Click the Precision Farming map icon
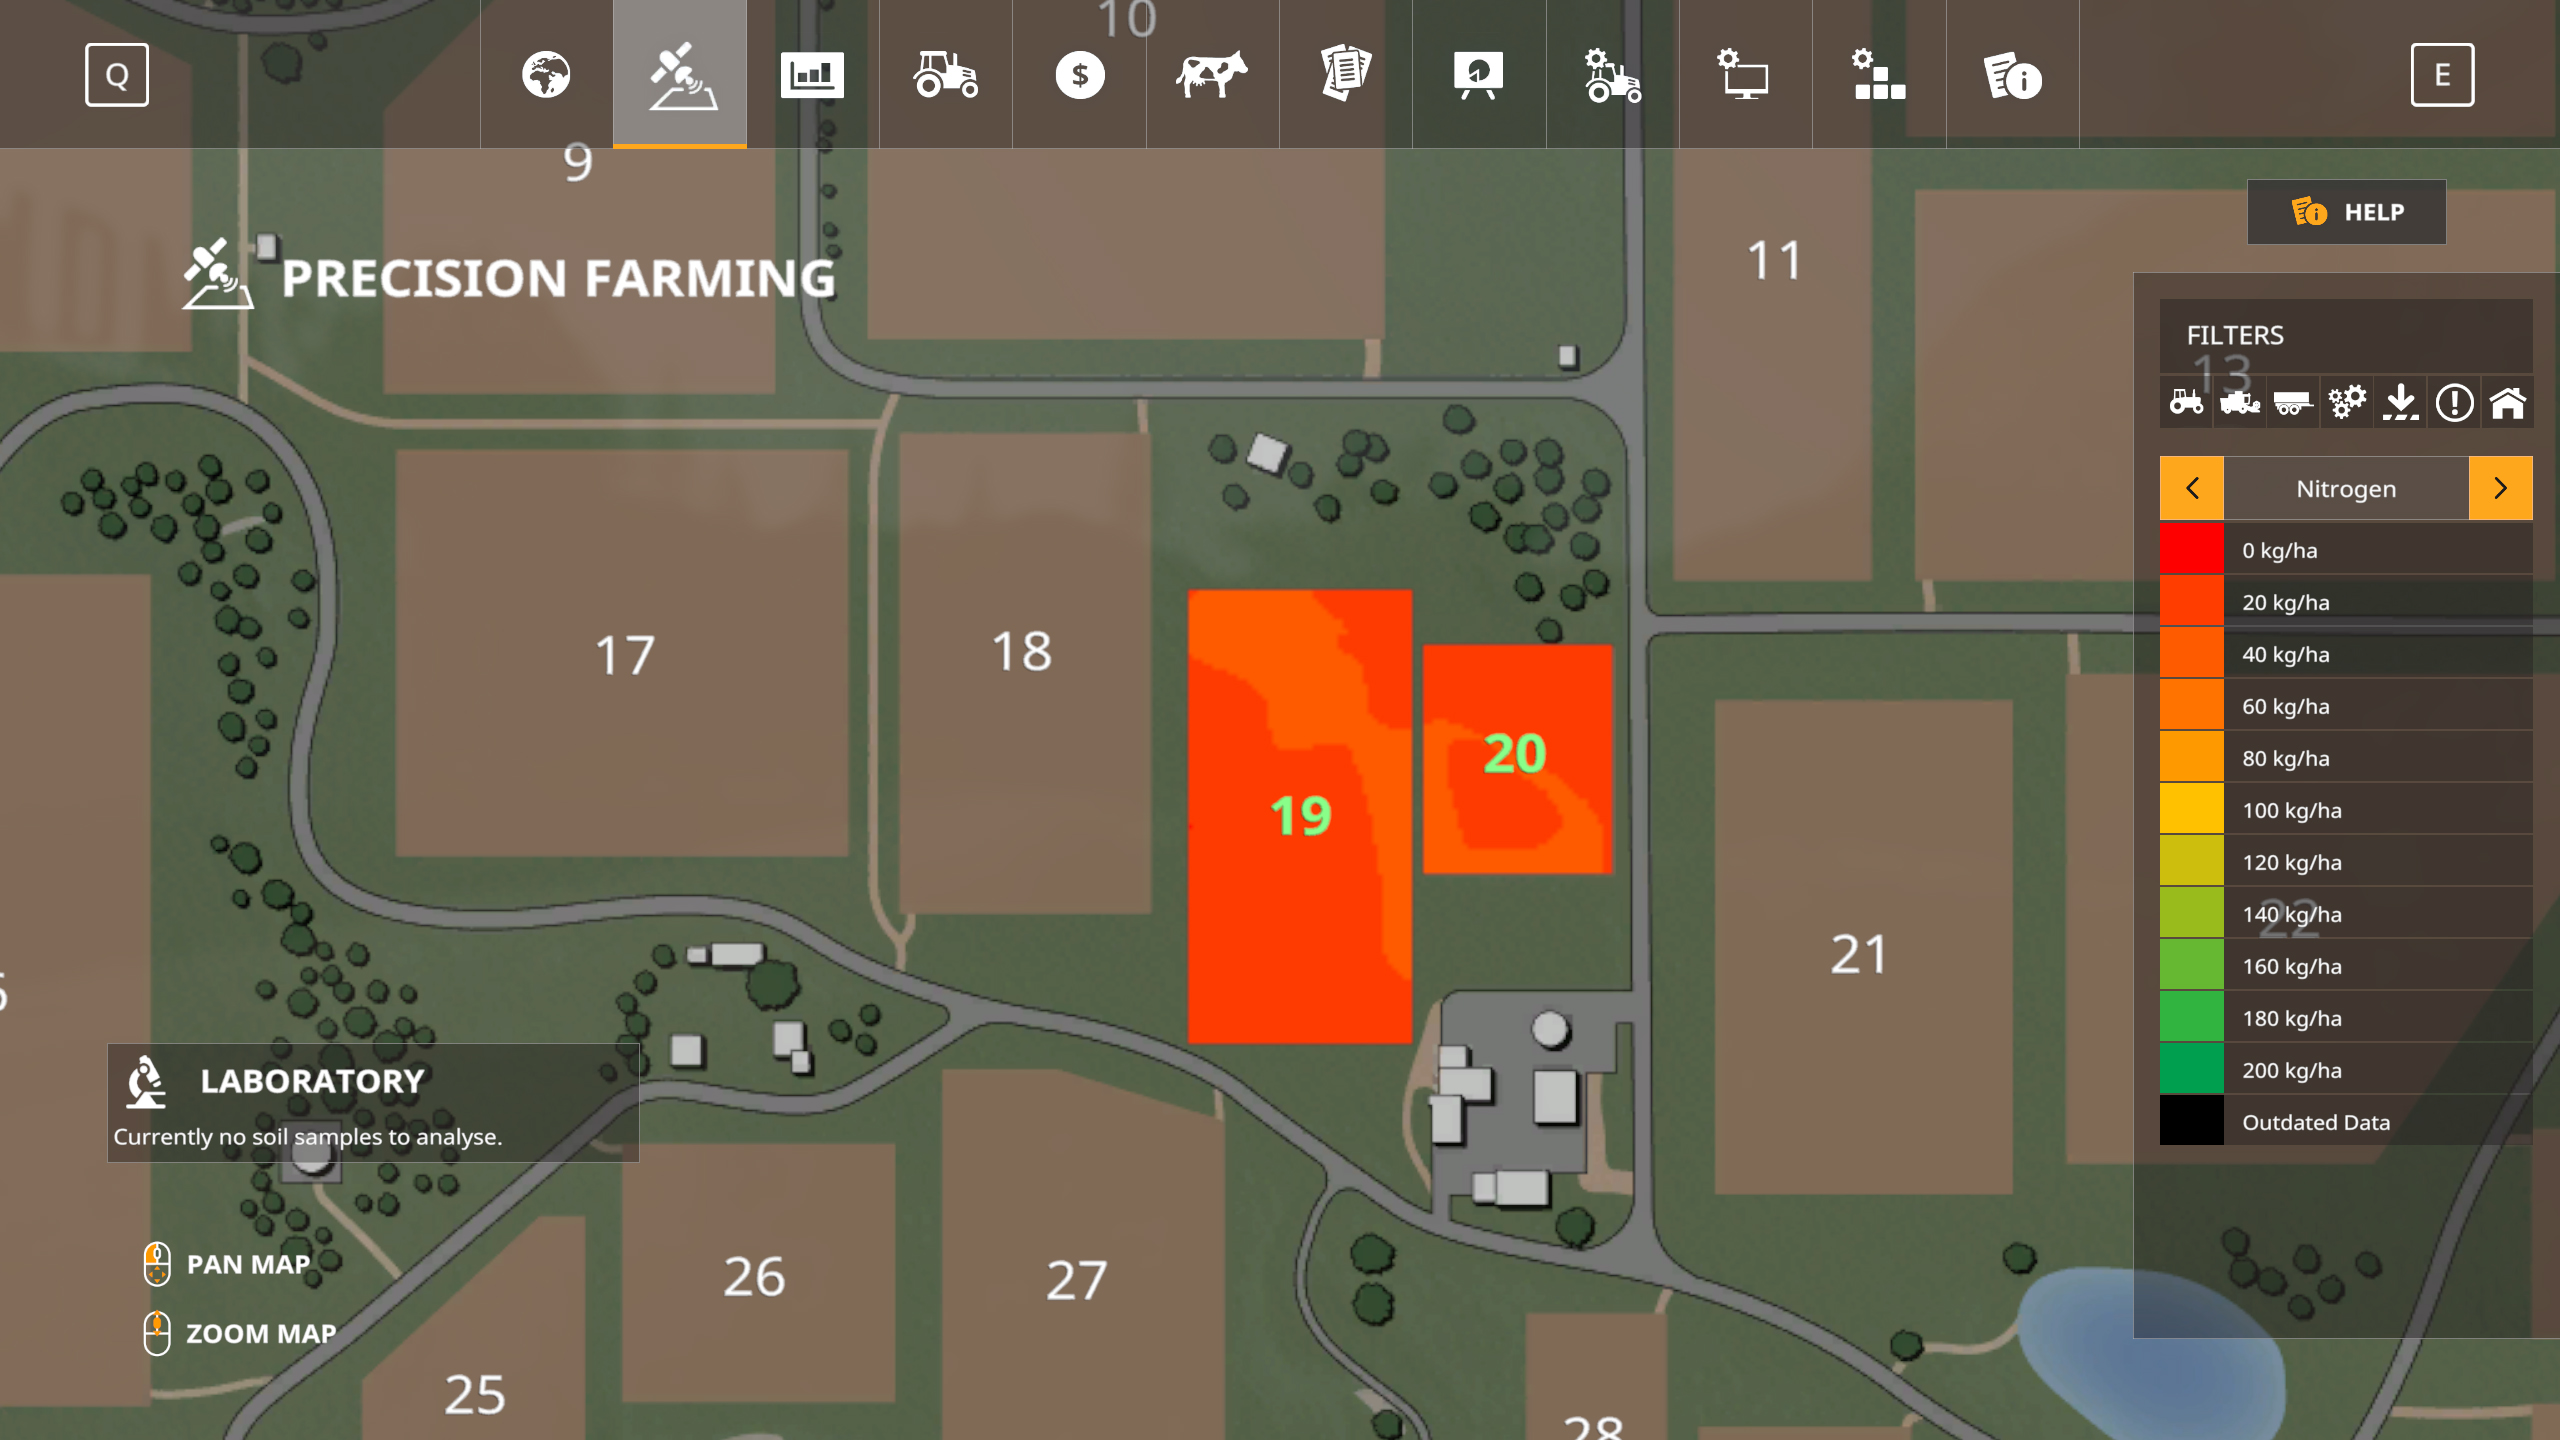 (x=680, y=74)
